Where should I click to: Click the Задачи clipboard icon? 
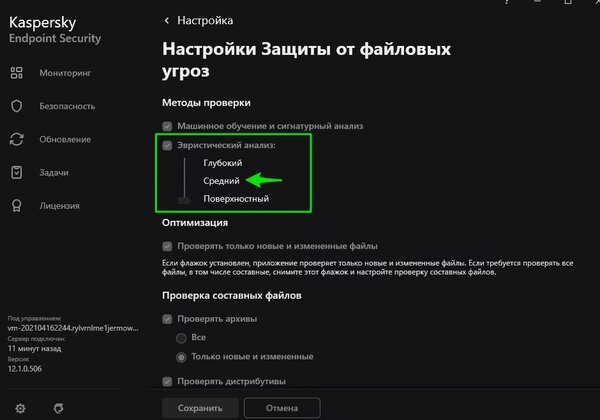pos(16,173)
